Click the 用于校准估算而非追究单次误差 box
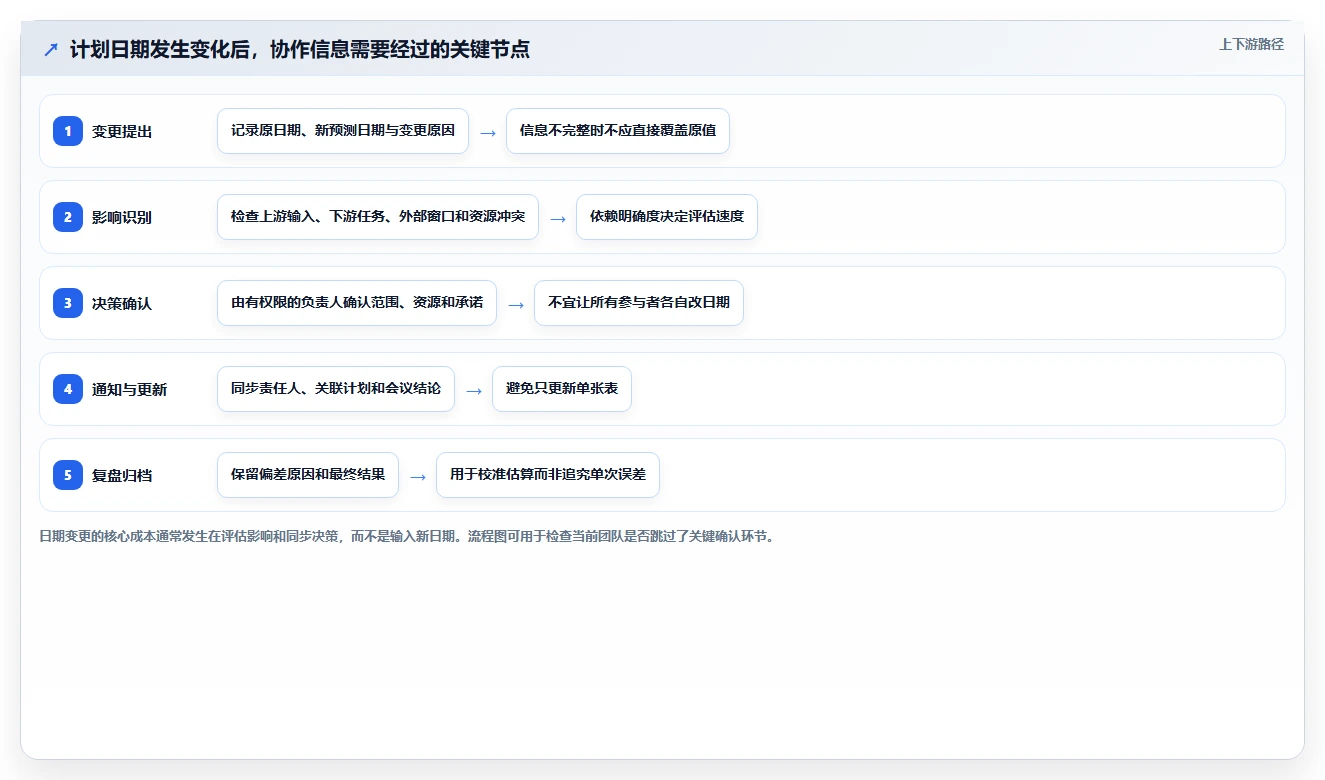Viewport: 1325px width, 780px height. tap(548, 475)
